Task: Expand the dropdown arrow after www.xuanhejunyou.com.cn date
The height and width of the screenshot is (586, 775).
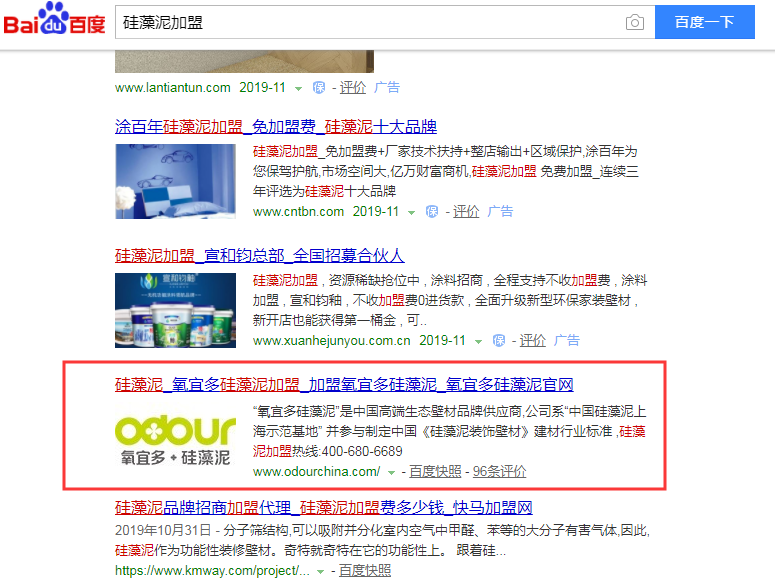Action: pyautogui.click(x=478, y=342)
